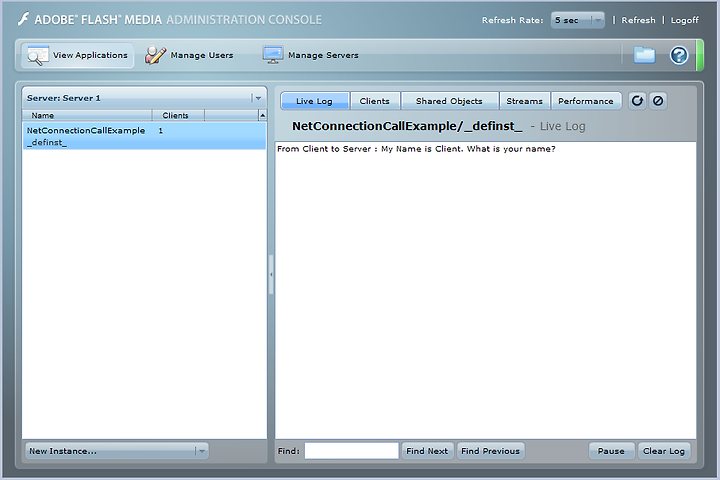Collapse left panel using divider handle

point(271,275)
